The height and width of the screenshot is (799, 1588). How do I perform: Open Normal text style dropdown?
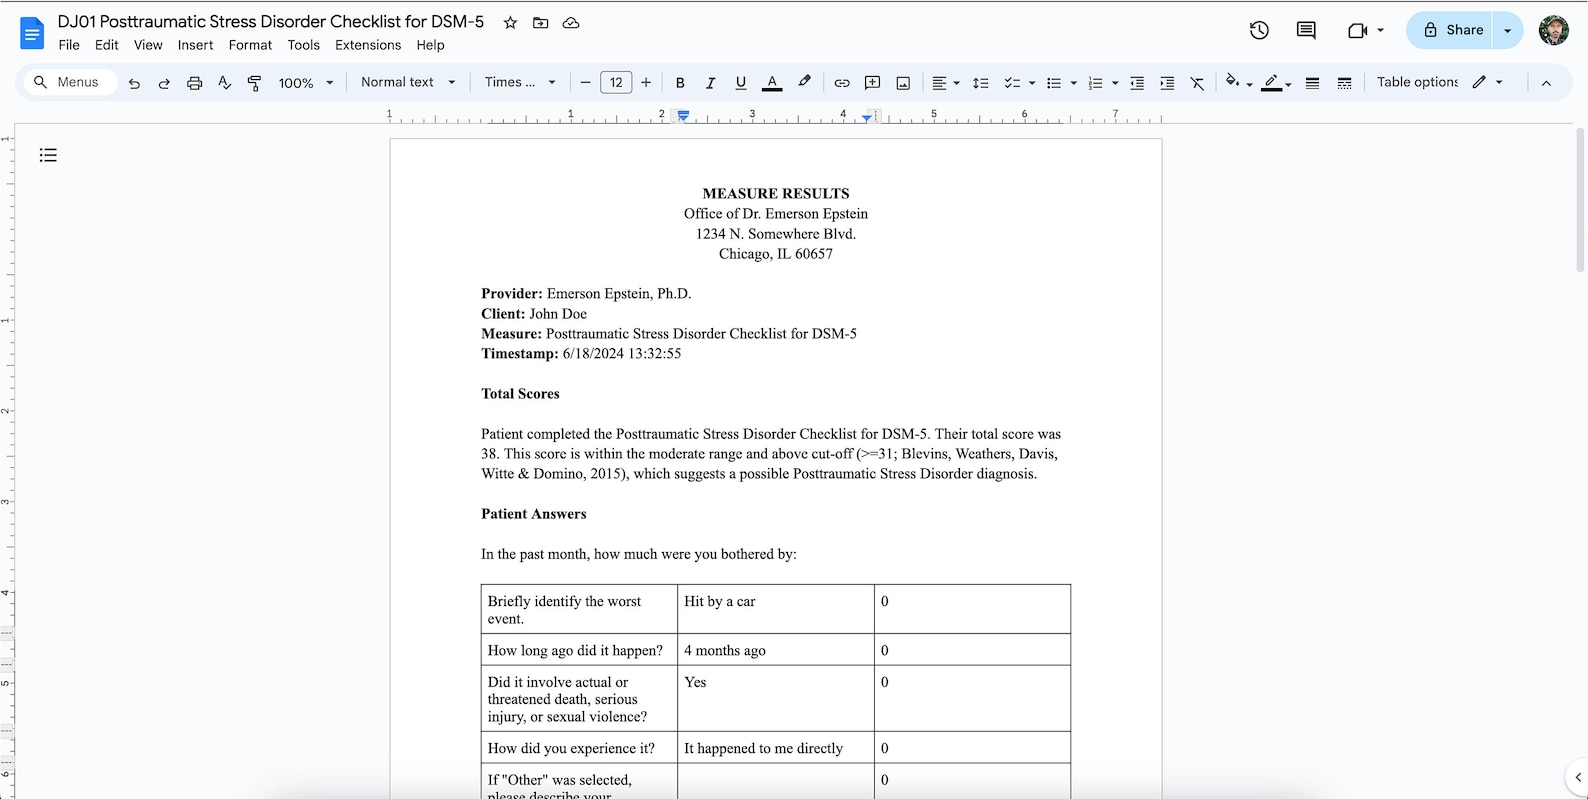[x=408, y=82]
